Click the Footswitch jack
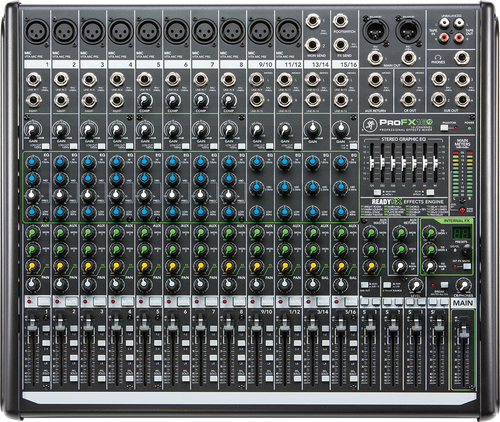The width and height of the screenshot is (500, 422). [x=340, y=21]
